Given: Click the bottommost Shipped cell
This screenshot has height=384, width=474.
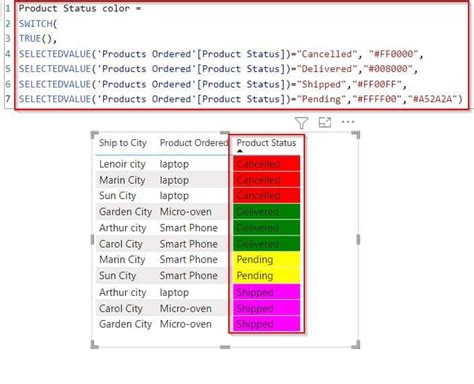Looking at the screenshot, I should pos(266,324).
